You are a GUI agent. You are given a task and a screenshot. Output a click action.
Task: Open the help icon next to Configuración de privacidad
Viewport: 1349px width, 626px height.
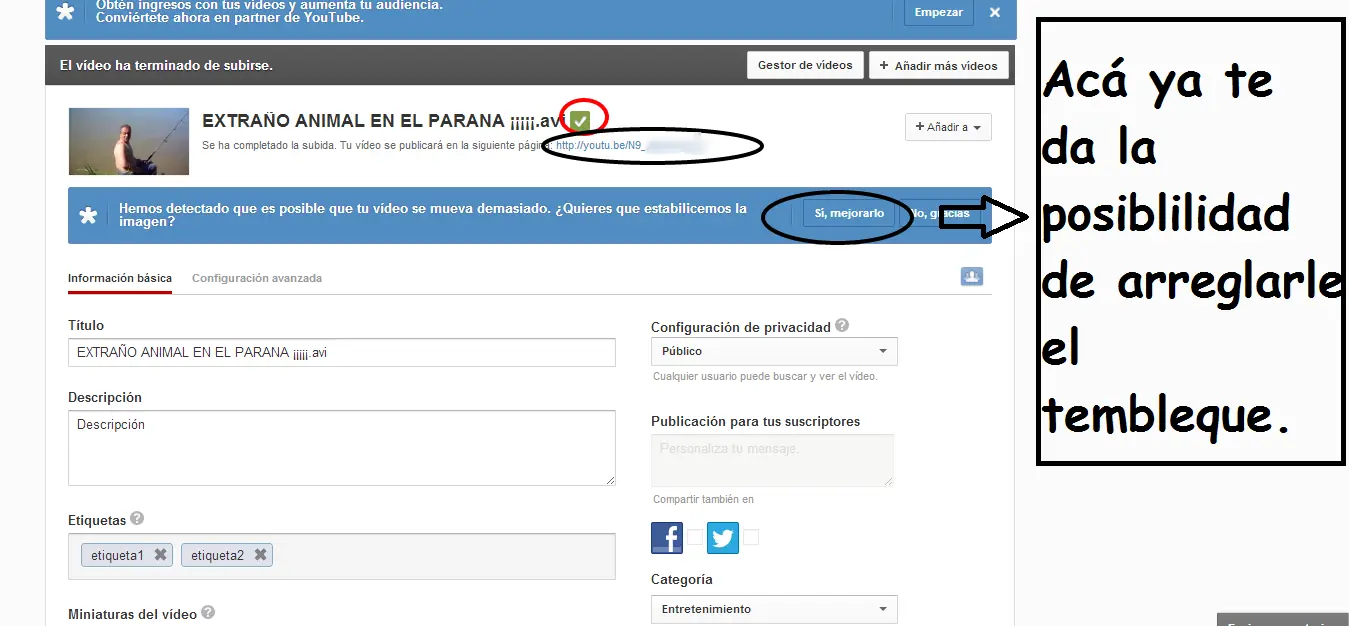point(842,325)
